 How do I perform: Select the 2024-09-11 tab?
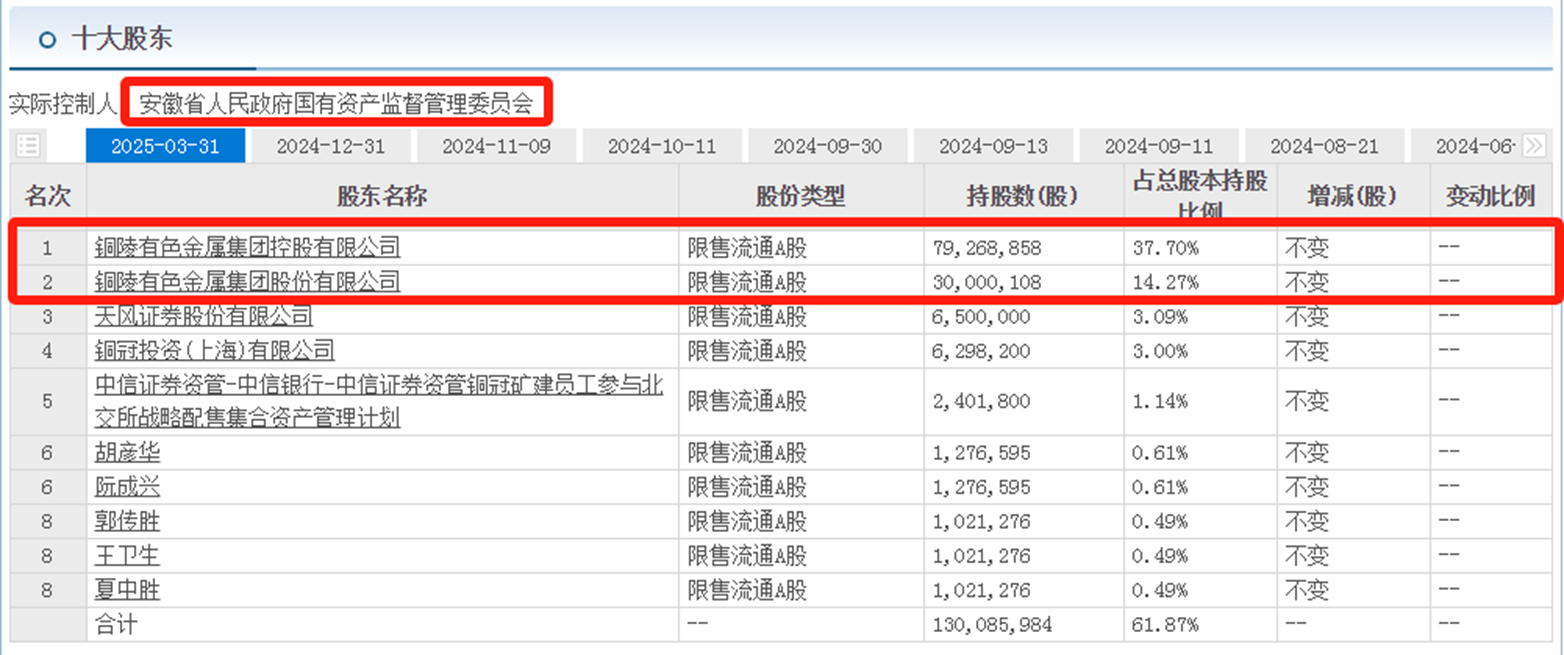click(x=1158, y=146)
